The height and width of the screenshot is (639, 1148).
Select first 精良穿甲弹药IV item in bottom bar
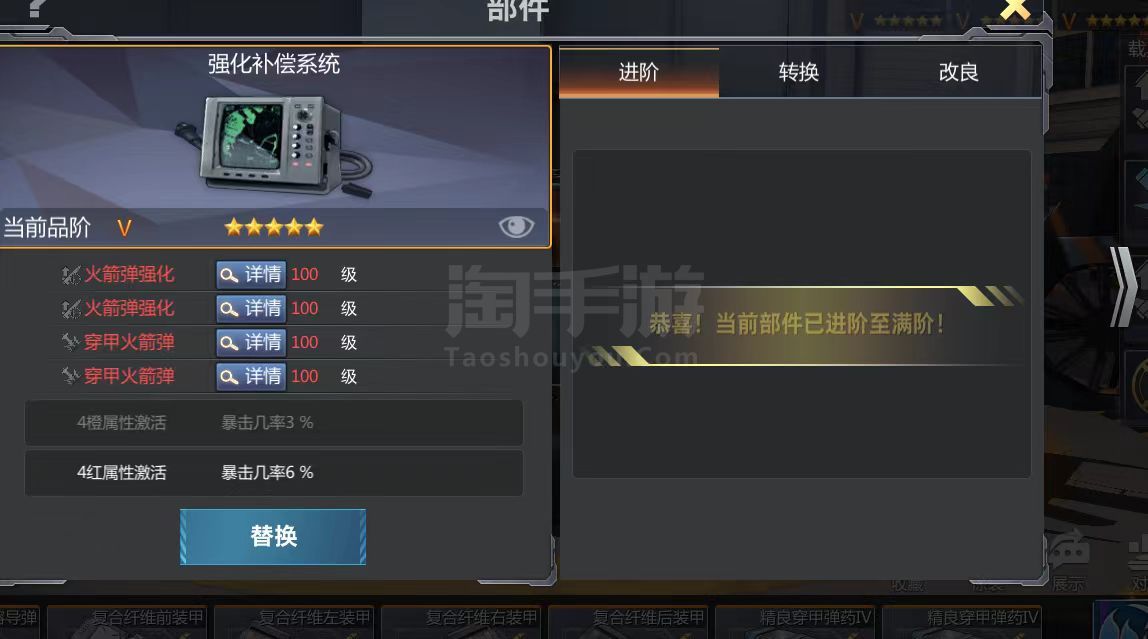pyautogui.click(x=796, y=621)
